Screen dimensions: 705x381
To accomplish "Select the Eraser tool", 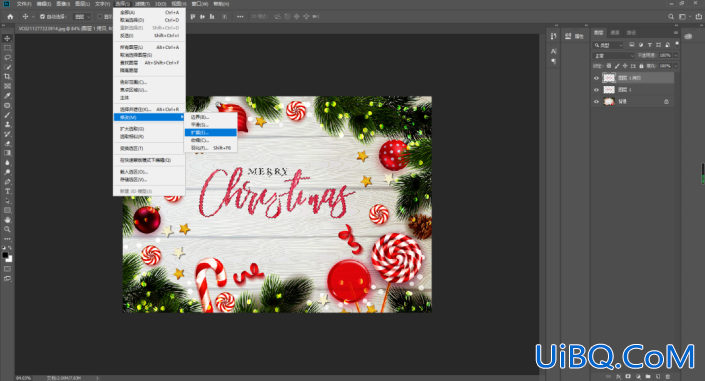I will click(7, 143).
